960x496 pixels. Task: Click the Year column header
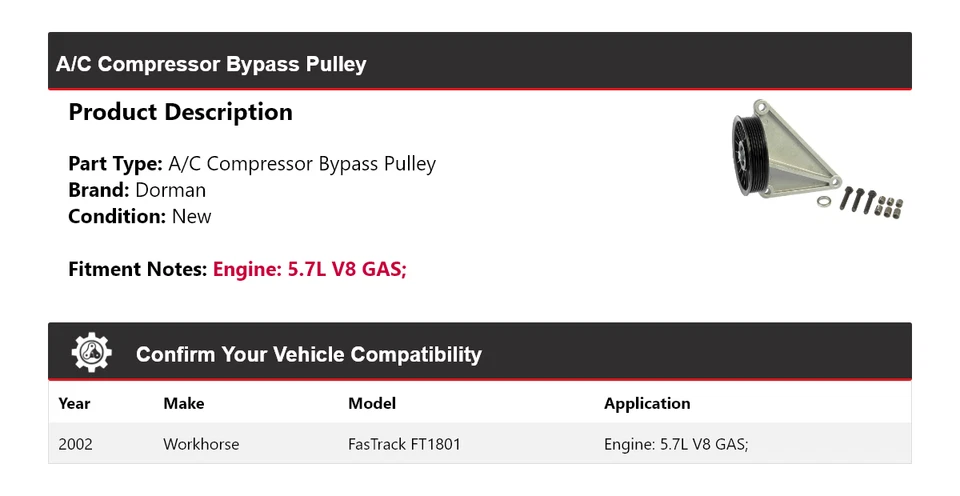point(74,404)
